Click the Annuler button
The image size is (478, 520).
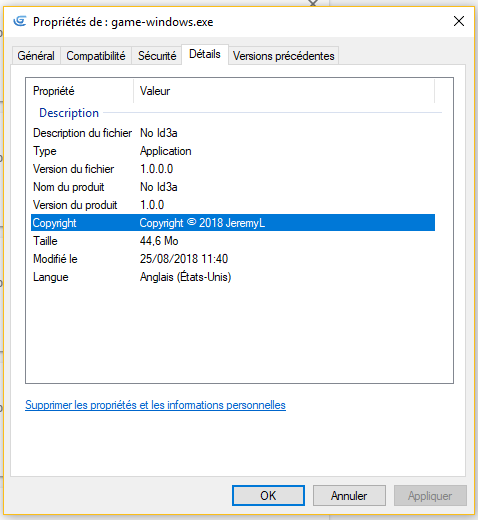pyautogui.click(x=349, y=496)
